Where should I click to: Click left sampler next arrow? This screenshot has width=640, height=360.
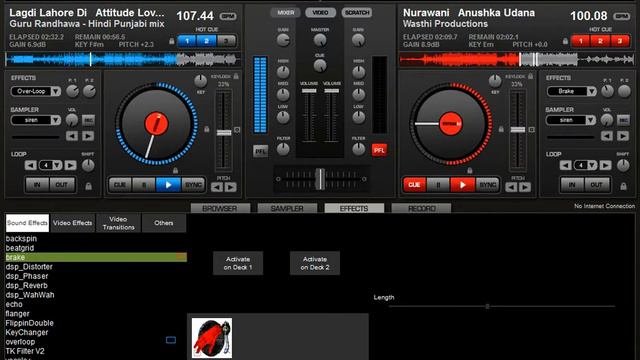[88, 136]
